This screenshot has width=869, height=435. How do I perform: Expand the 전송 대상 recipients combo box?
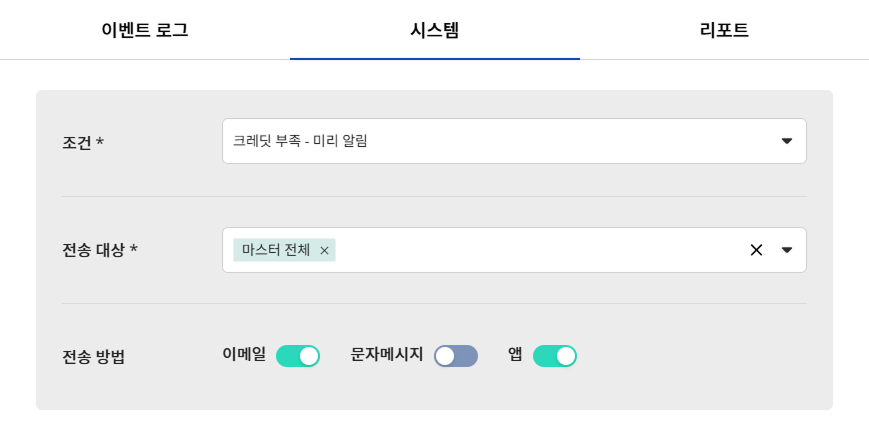540,250
